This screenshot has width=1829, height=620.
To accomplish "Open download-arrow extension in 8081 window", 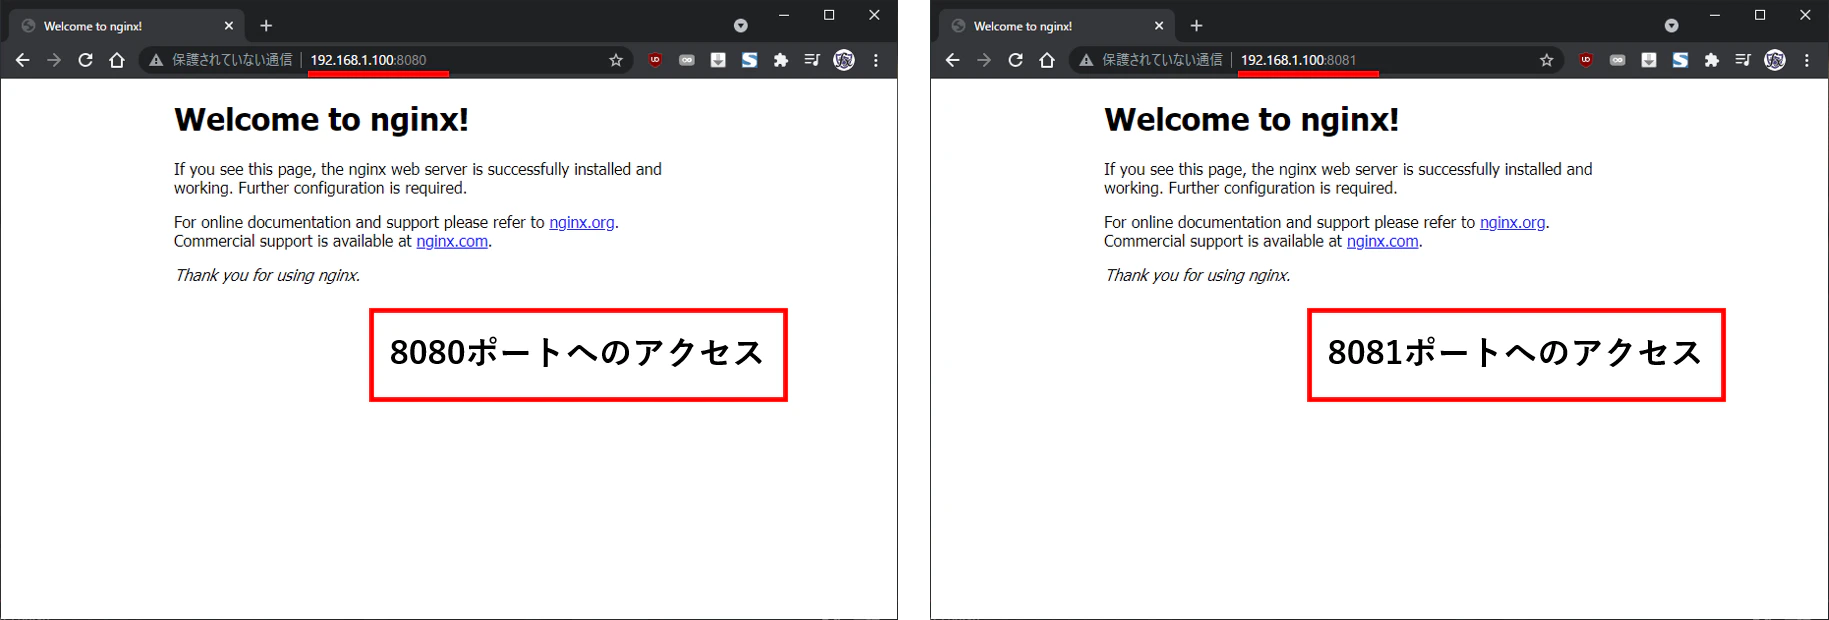I will coord(1649,60).
